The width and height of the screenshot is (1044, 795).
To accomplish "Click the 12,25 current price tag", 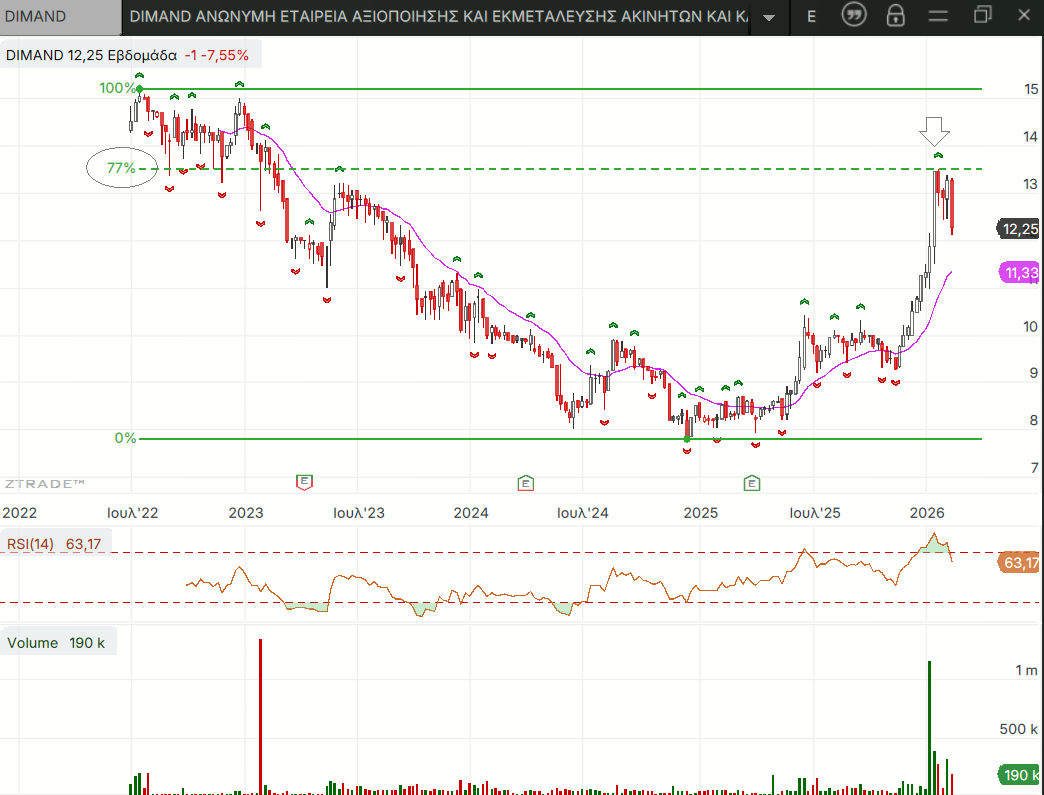I will [1020, 229].
